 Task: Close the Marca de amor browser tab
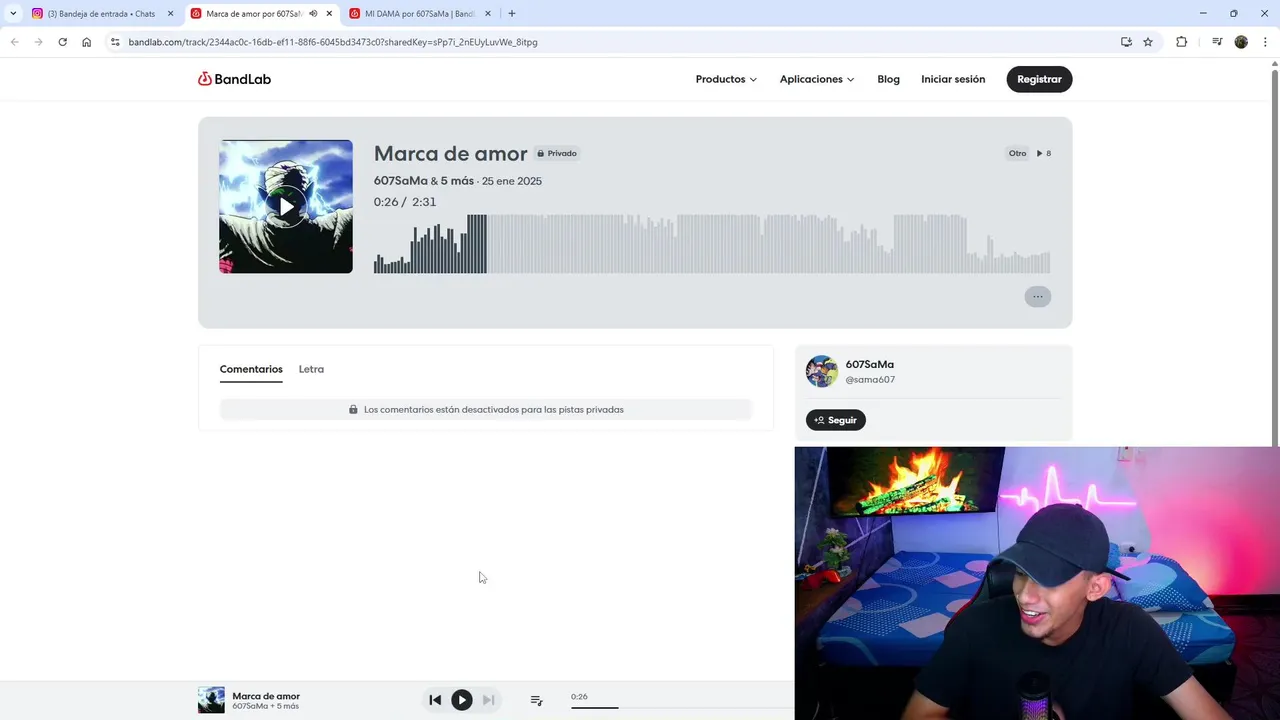pos(329,14)
